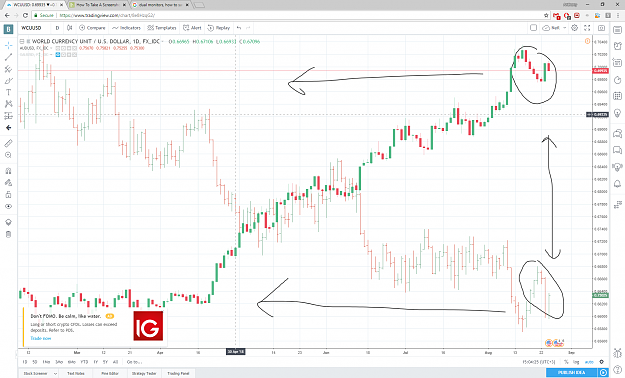Open the Indicators menu

[126, 28]
